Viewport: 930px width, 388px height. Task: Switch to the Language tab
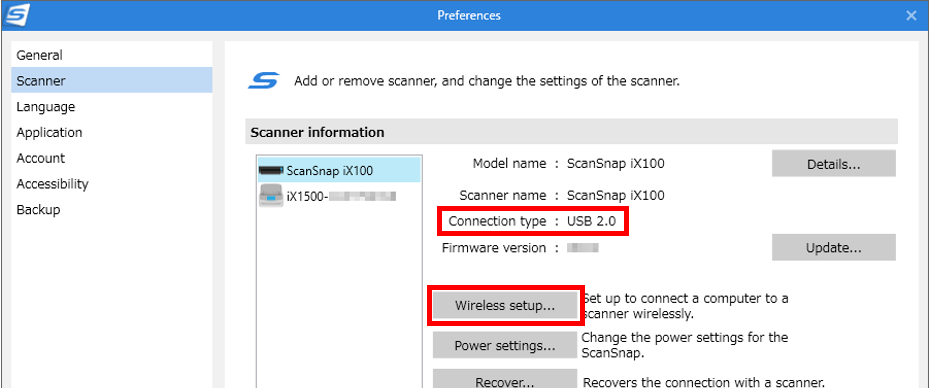click(112, 107)
